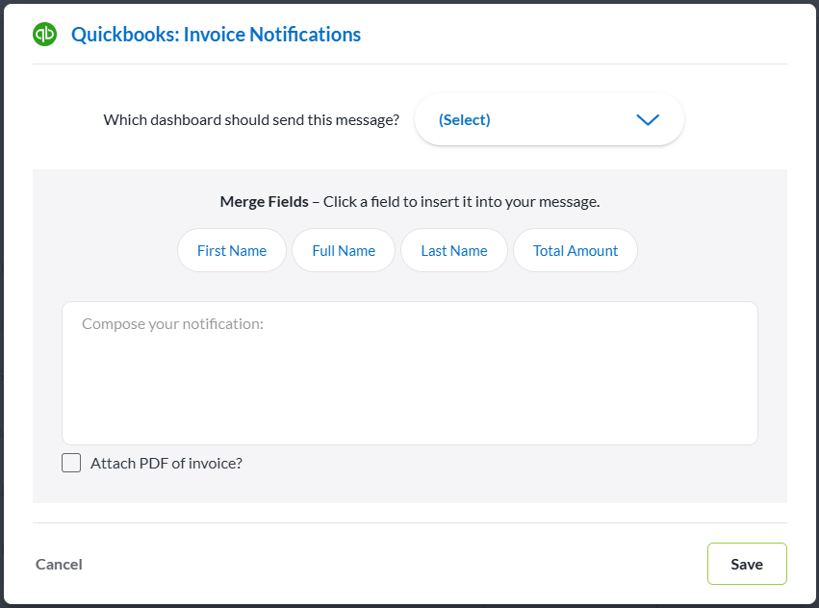Click the QuickBooks logo icon
Viewport: 819px width, 608px height.
(44, 33)
